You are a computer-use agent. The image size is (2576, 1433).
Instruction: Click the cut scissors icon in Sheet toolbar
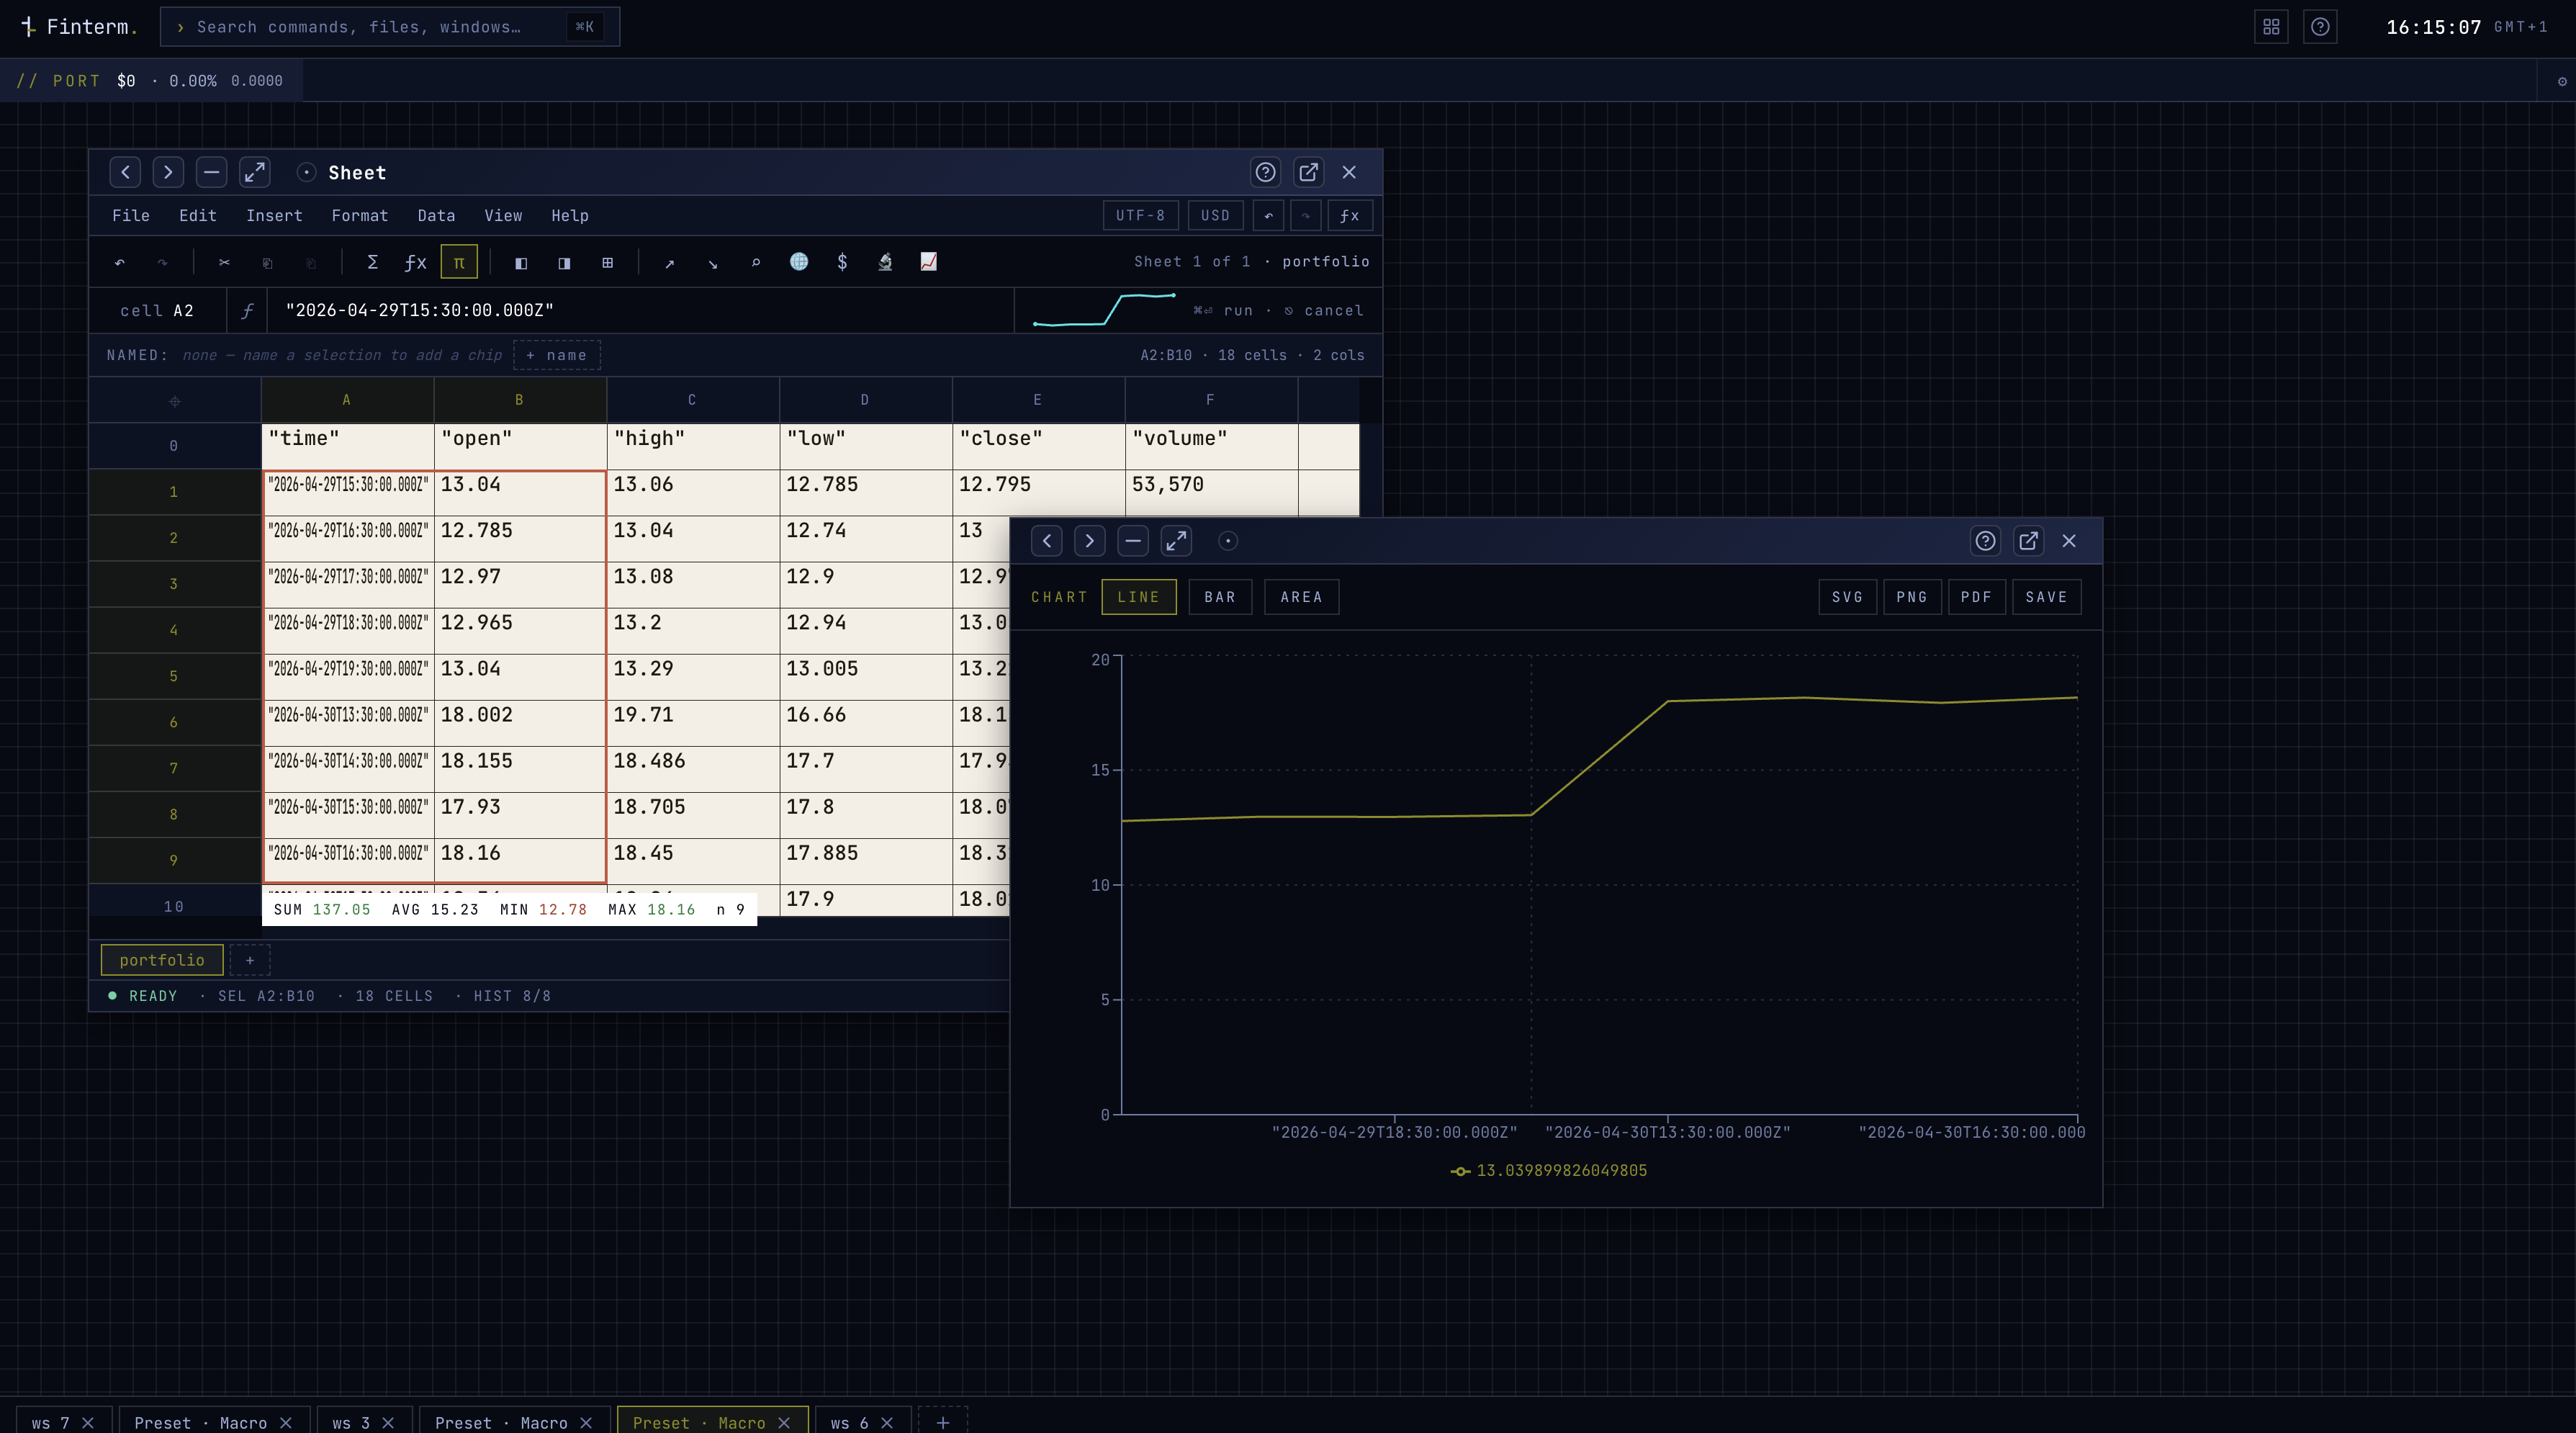[x=224, y=262]
